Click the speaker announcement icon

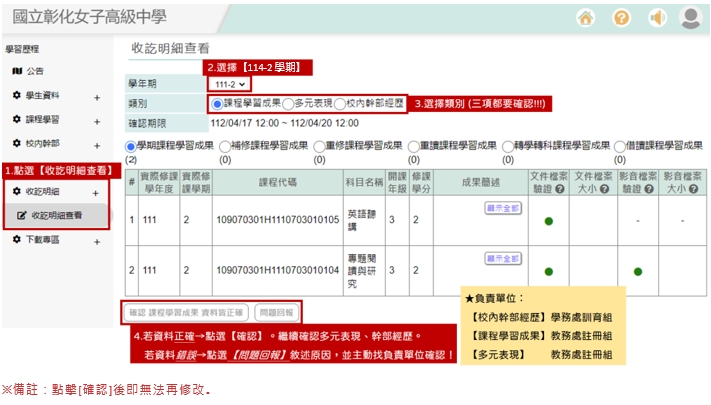[657, 18]
